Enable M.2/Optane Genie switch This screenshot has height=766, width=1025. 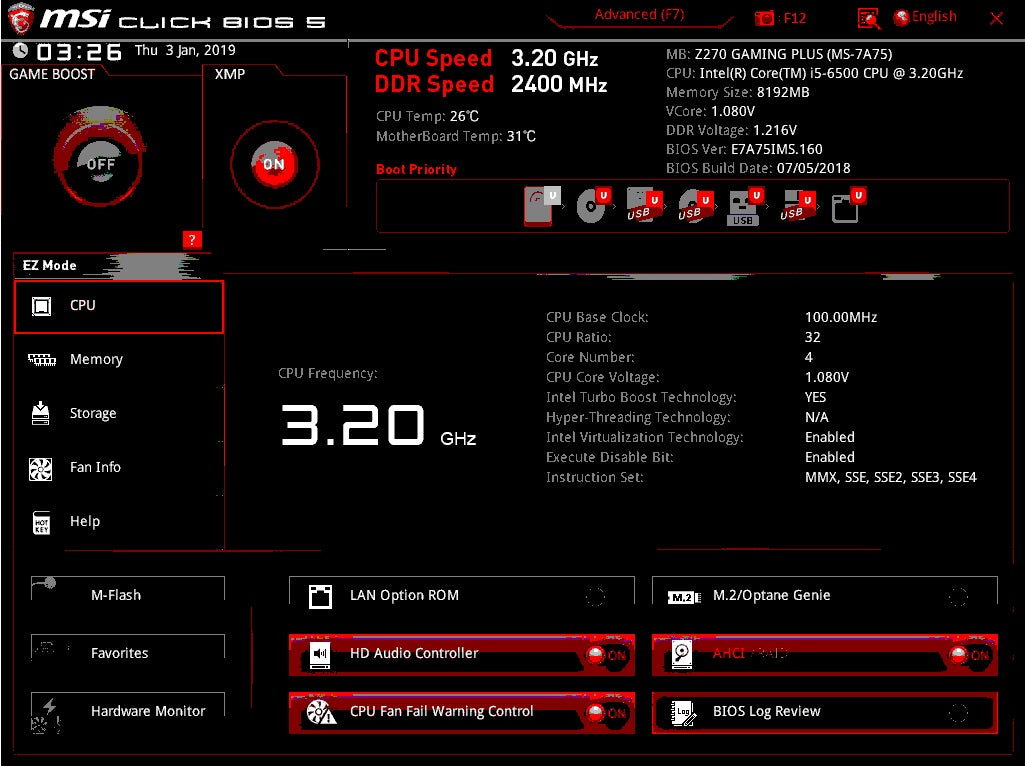[x=958, y=596]
